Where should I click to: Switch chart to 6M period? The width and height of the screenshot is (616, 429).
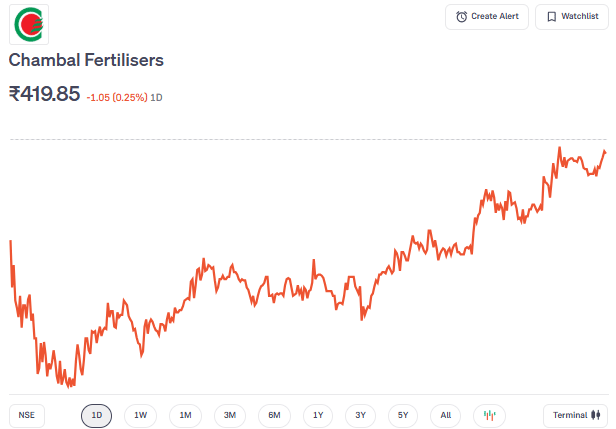coord(273,415)
